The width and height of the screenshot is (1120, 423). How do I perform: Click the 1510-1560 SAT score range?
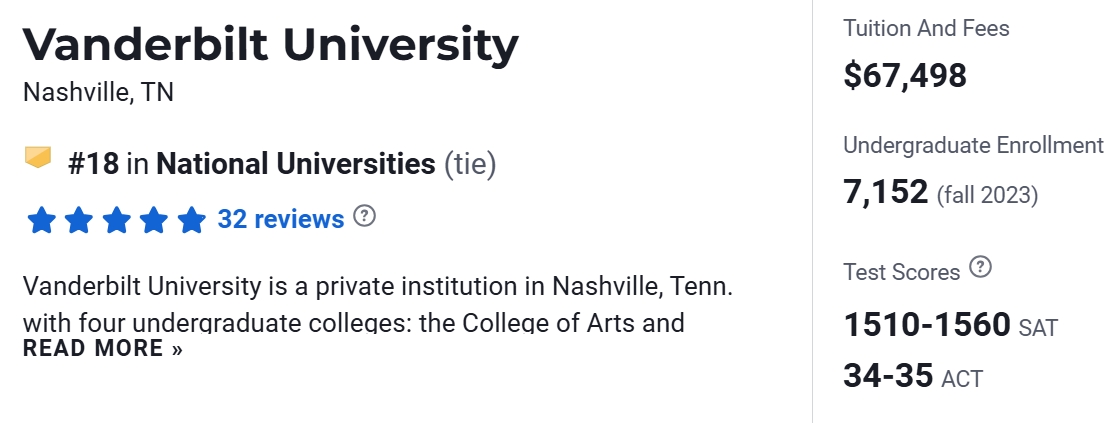(x=927, y=325)
